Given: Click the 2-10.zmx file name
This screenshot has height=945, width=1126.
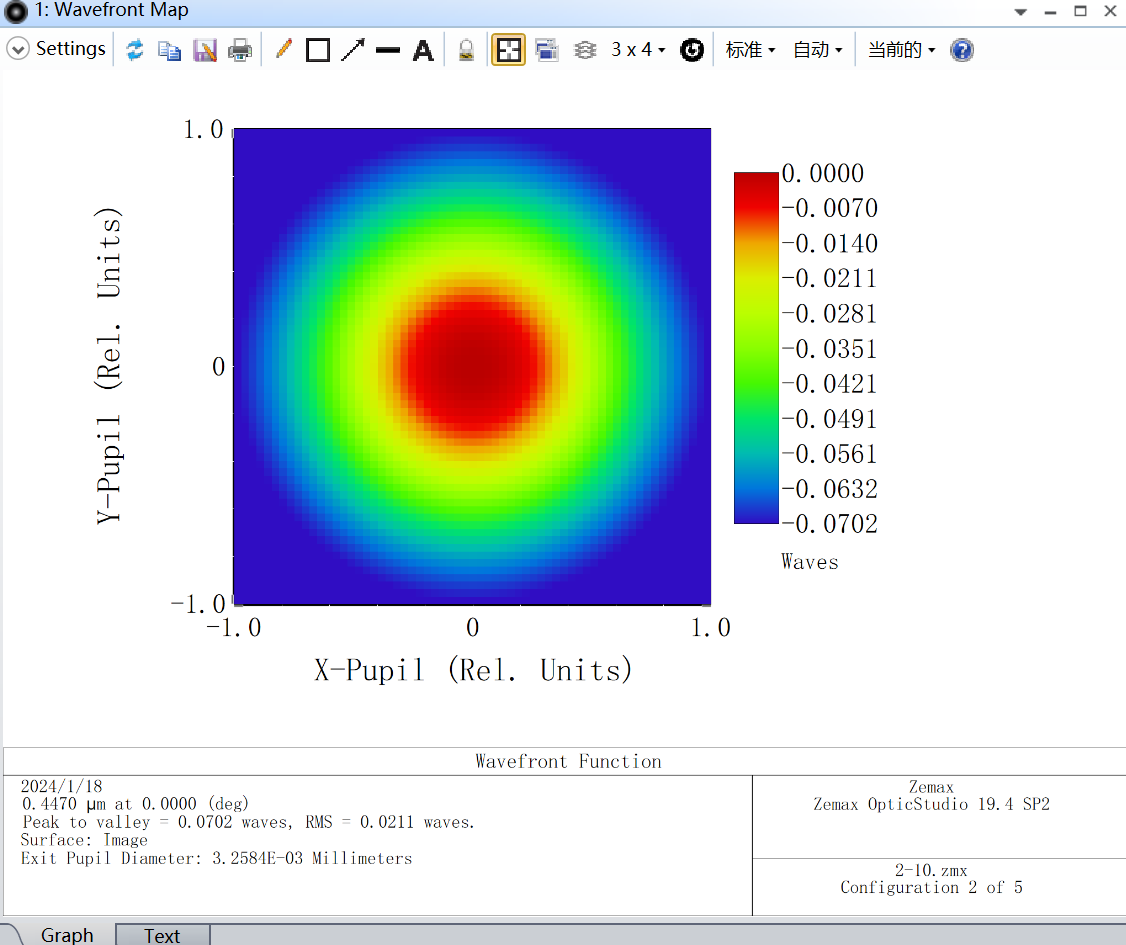Looking at the screenshot, I should 931,870.
